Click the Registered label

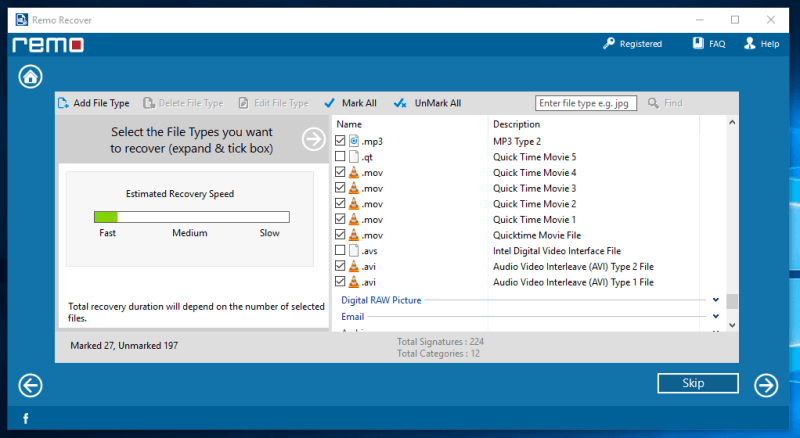click(641, 44)
